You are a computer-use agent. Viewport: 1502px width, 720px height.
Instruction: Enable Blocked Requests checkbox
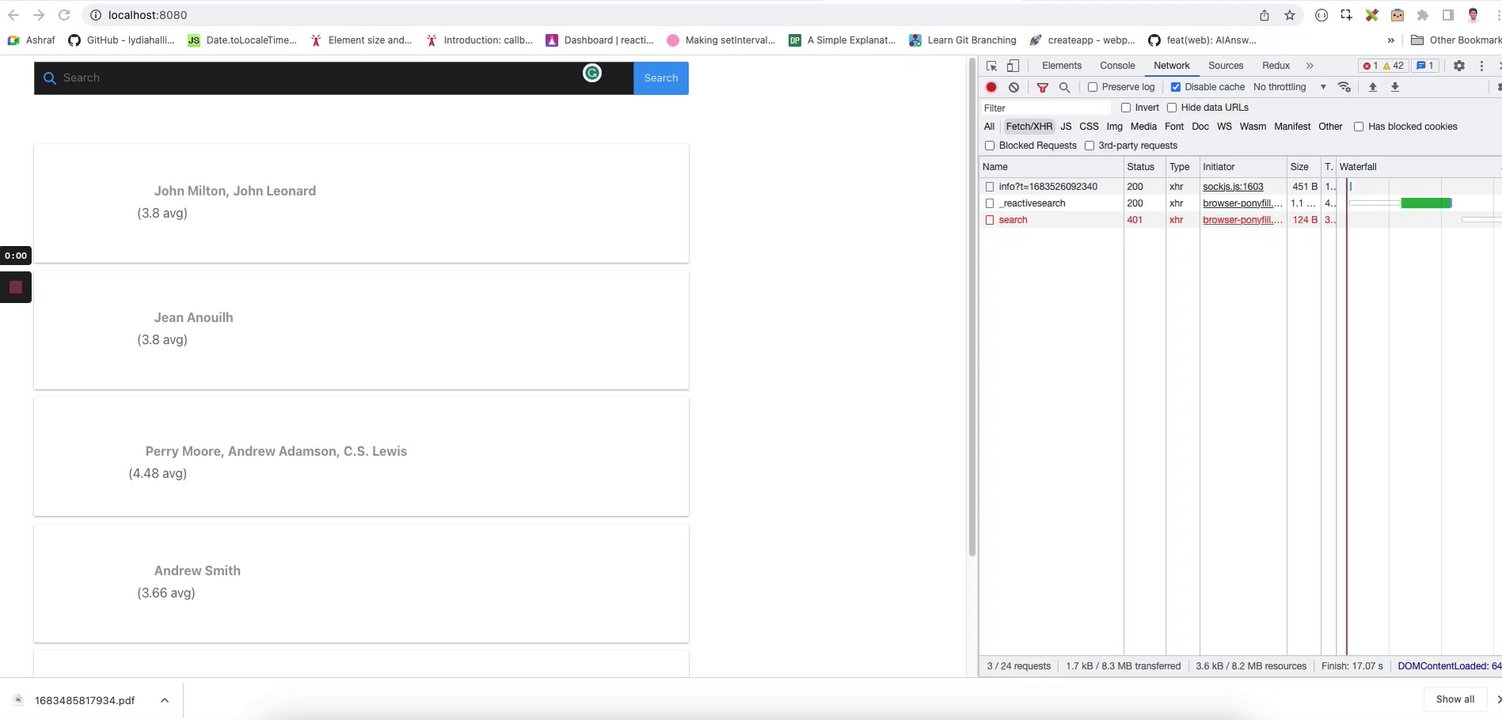coord(990,145)
